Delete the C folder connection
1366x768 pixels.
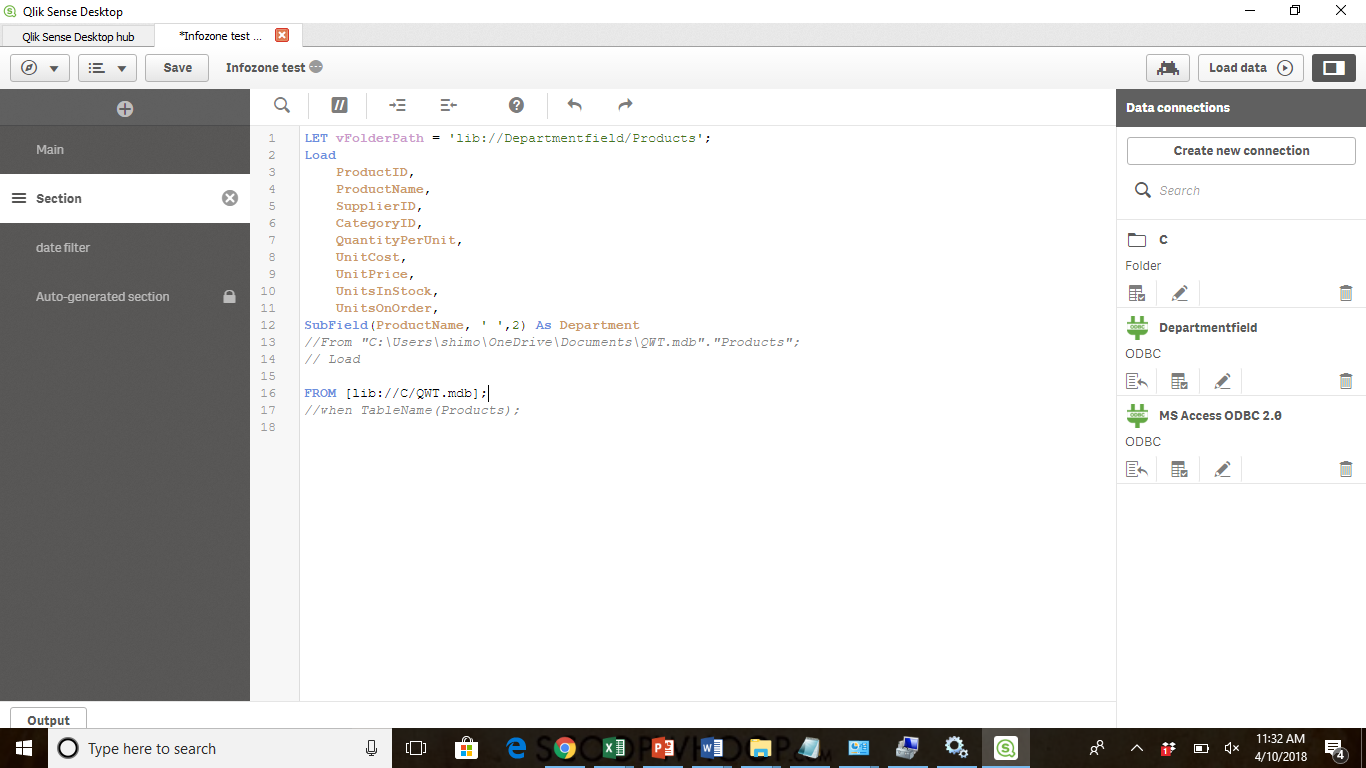point(1345,293)
